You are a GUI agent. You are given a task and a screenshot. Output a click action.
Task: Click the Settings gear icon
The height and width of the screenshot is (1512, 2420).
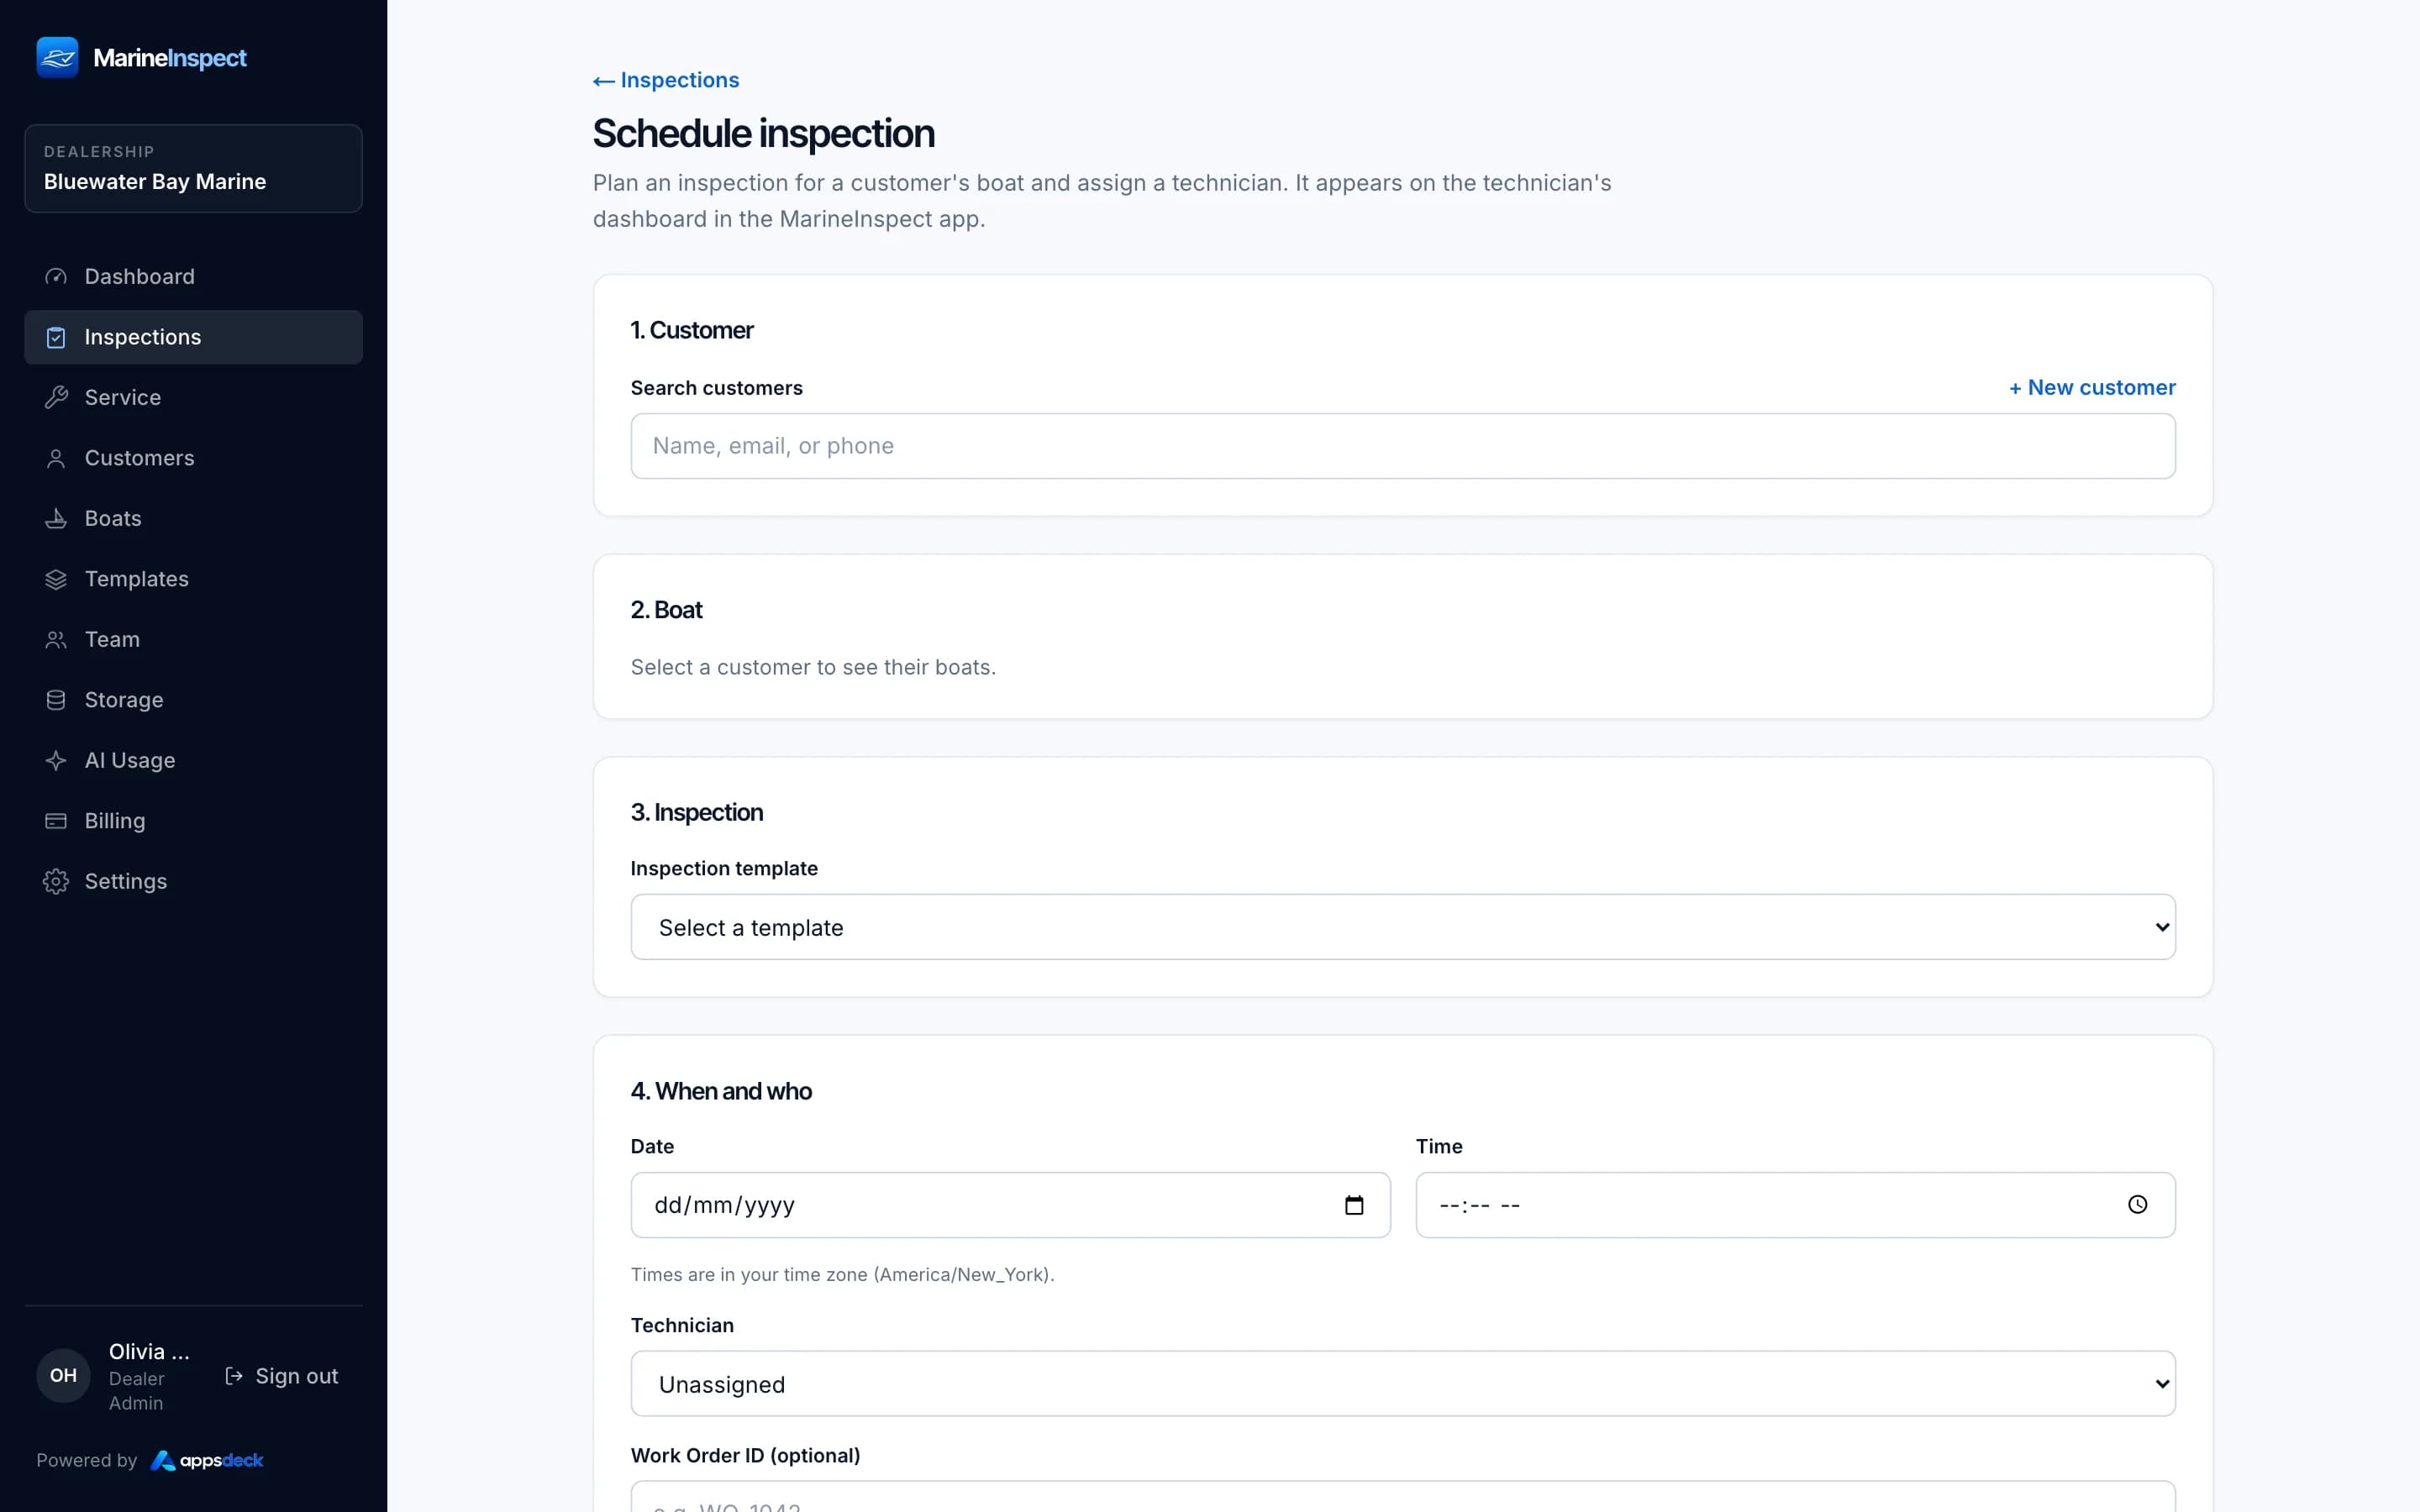point(56,882)
